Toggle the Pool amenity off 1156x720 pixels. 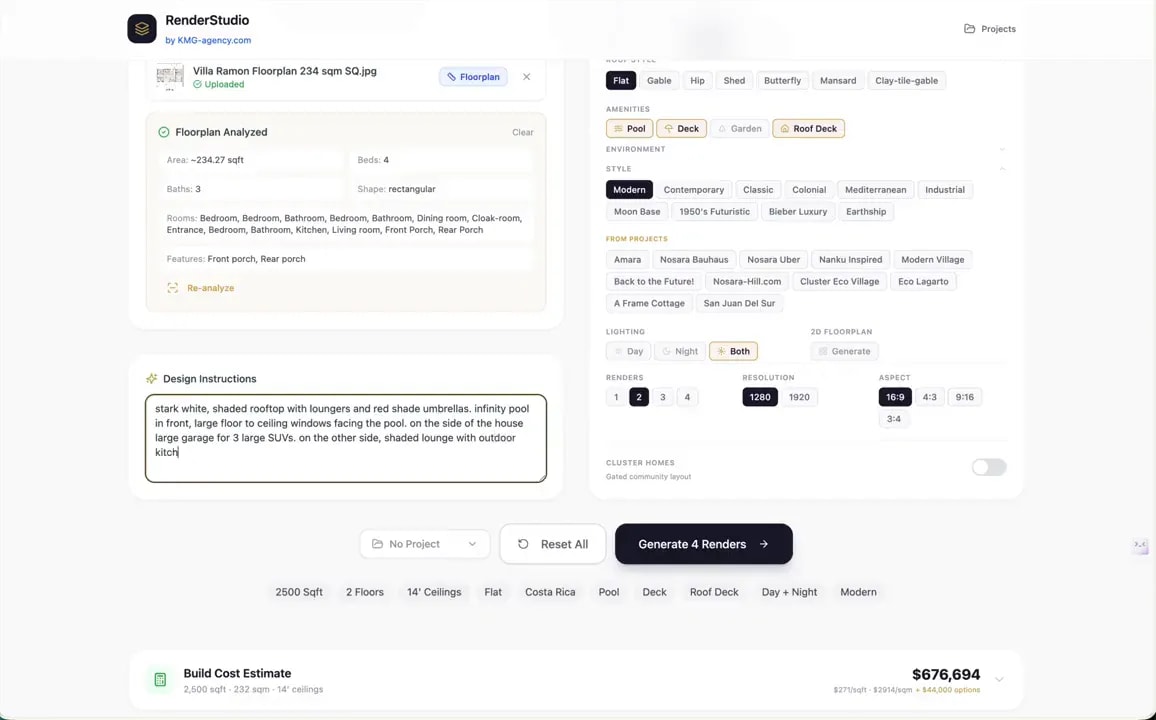point(630,128)
